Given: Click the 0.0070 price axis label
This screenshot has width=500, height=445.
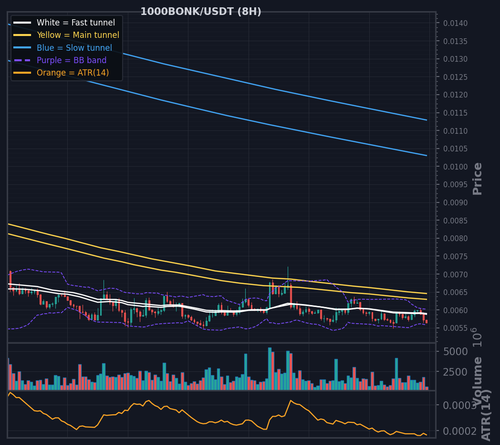Looking at the screenshot, I should 455,274.
